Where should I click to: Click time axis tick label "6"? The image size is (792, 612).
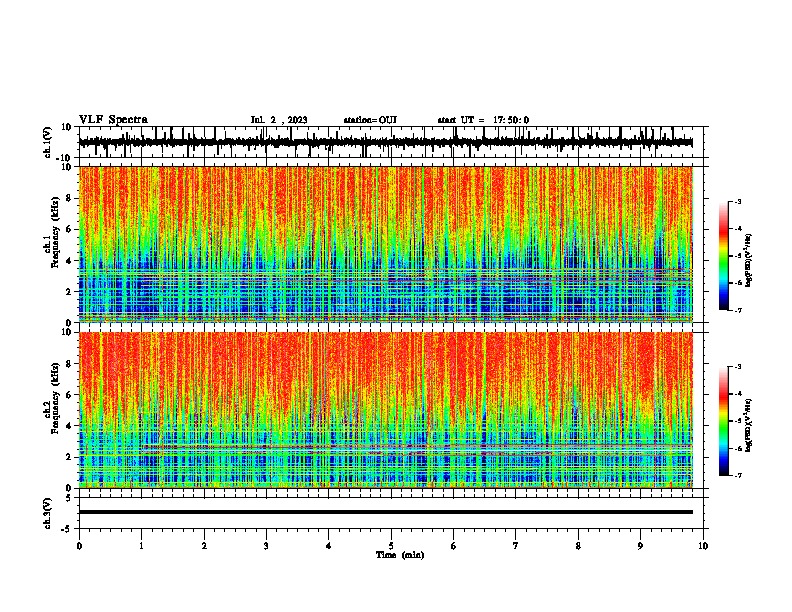(x=454, y=546)
